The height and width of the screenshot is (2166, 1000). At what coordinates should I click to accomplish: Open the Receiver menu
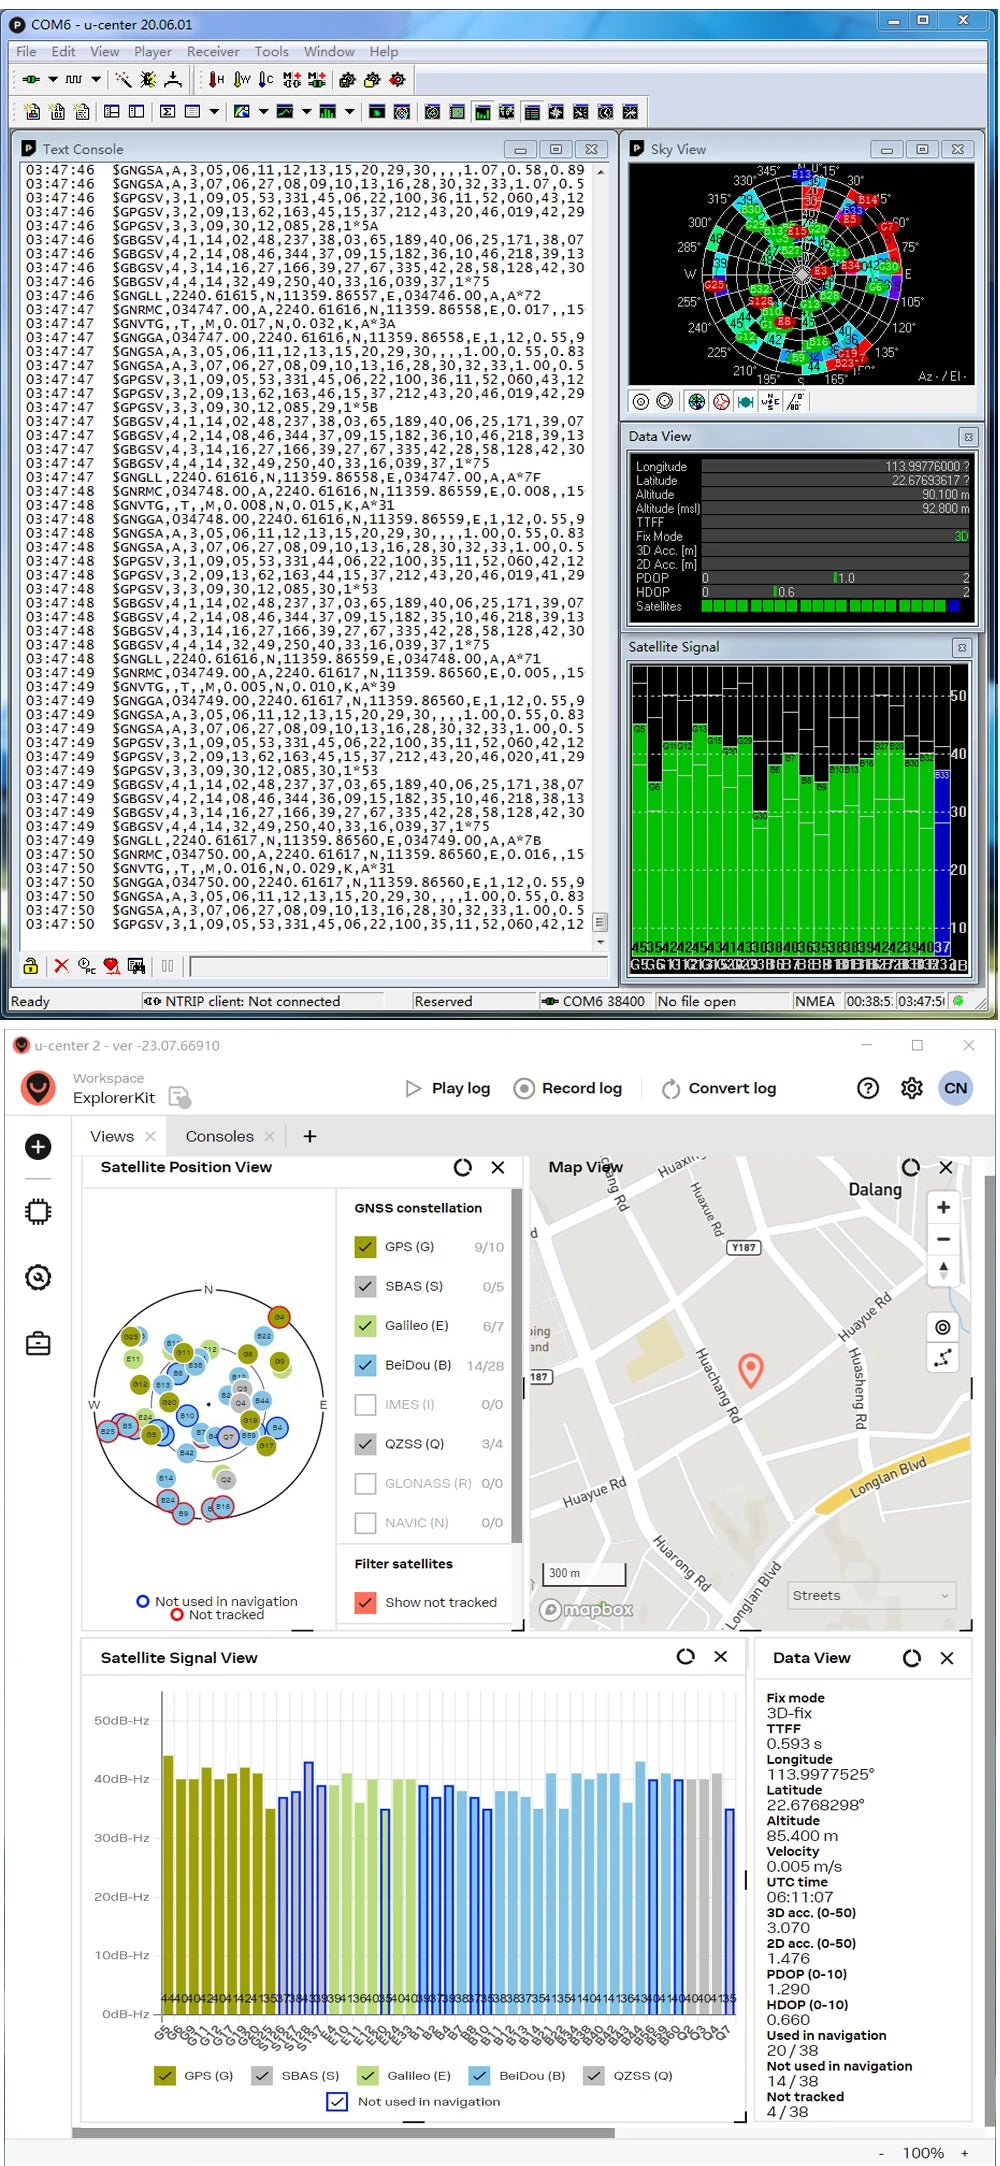213,51
